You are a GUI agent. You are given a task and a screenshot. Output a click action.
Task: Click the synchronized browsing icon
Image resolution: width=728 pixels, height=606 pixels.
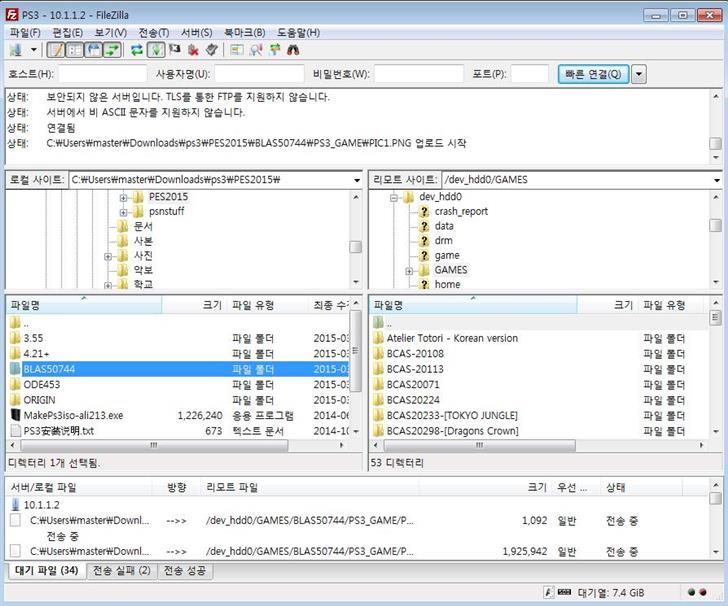(x=274, y=49)
